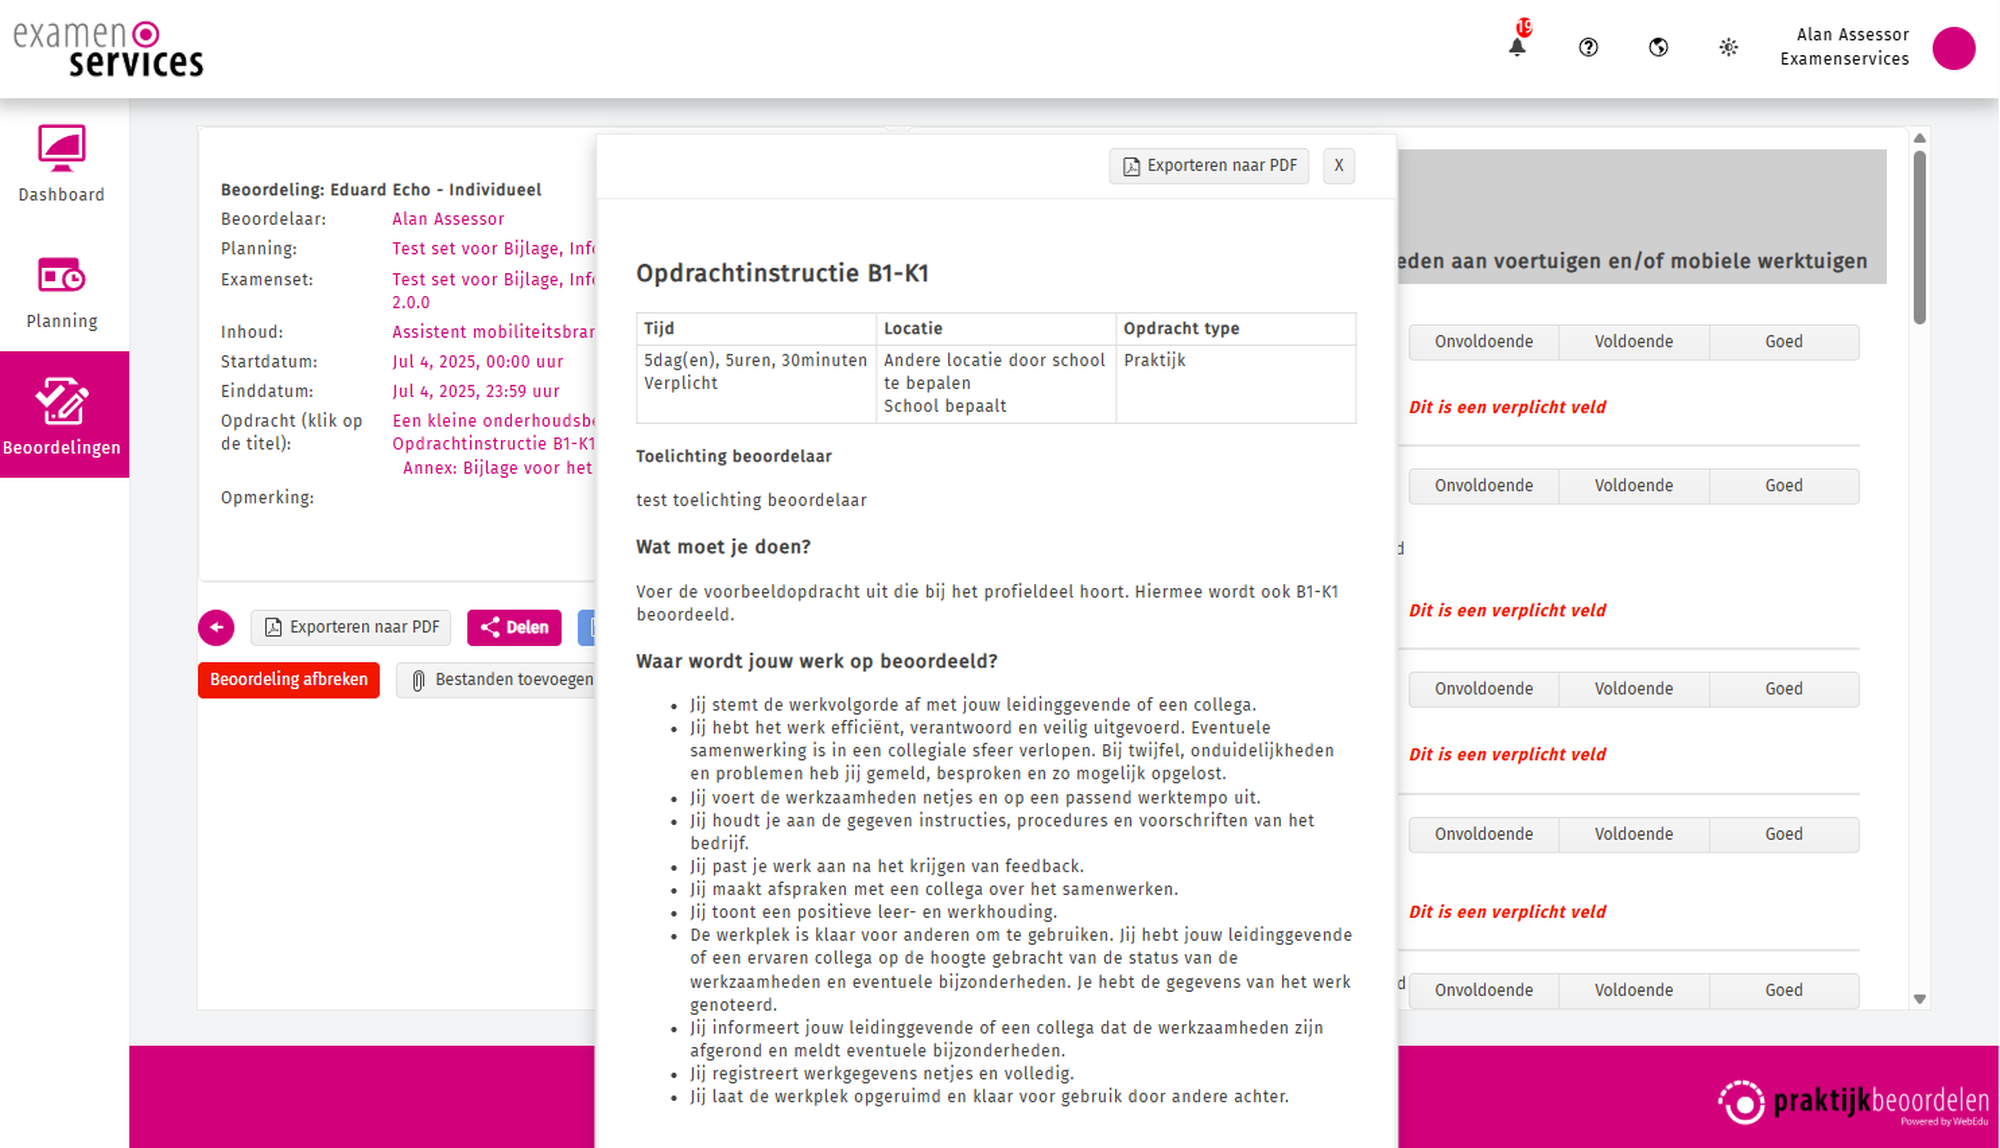Click Bestanden toevoegen attachment button

502,680
